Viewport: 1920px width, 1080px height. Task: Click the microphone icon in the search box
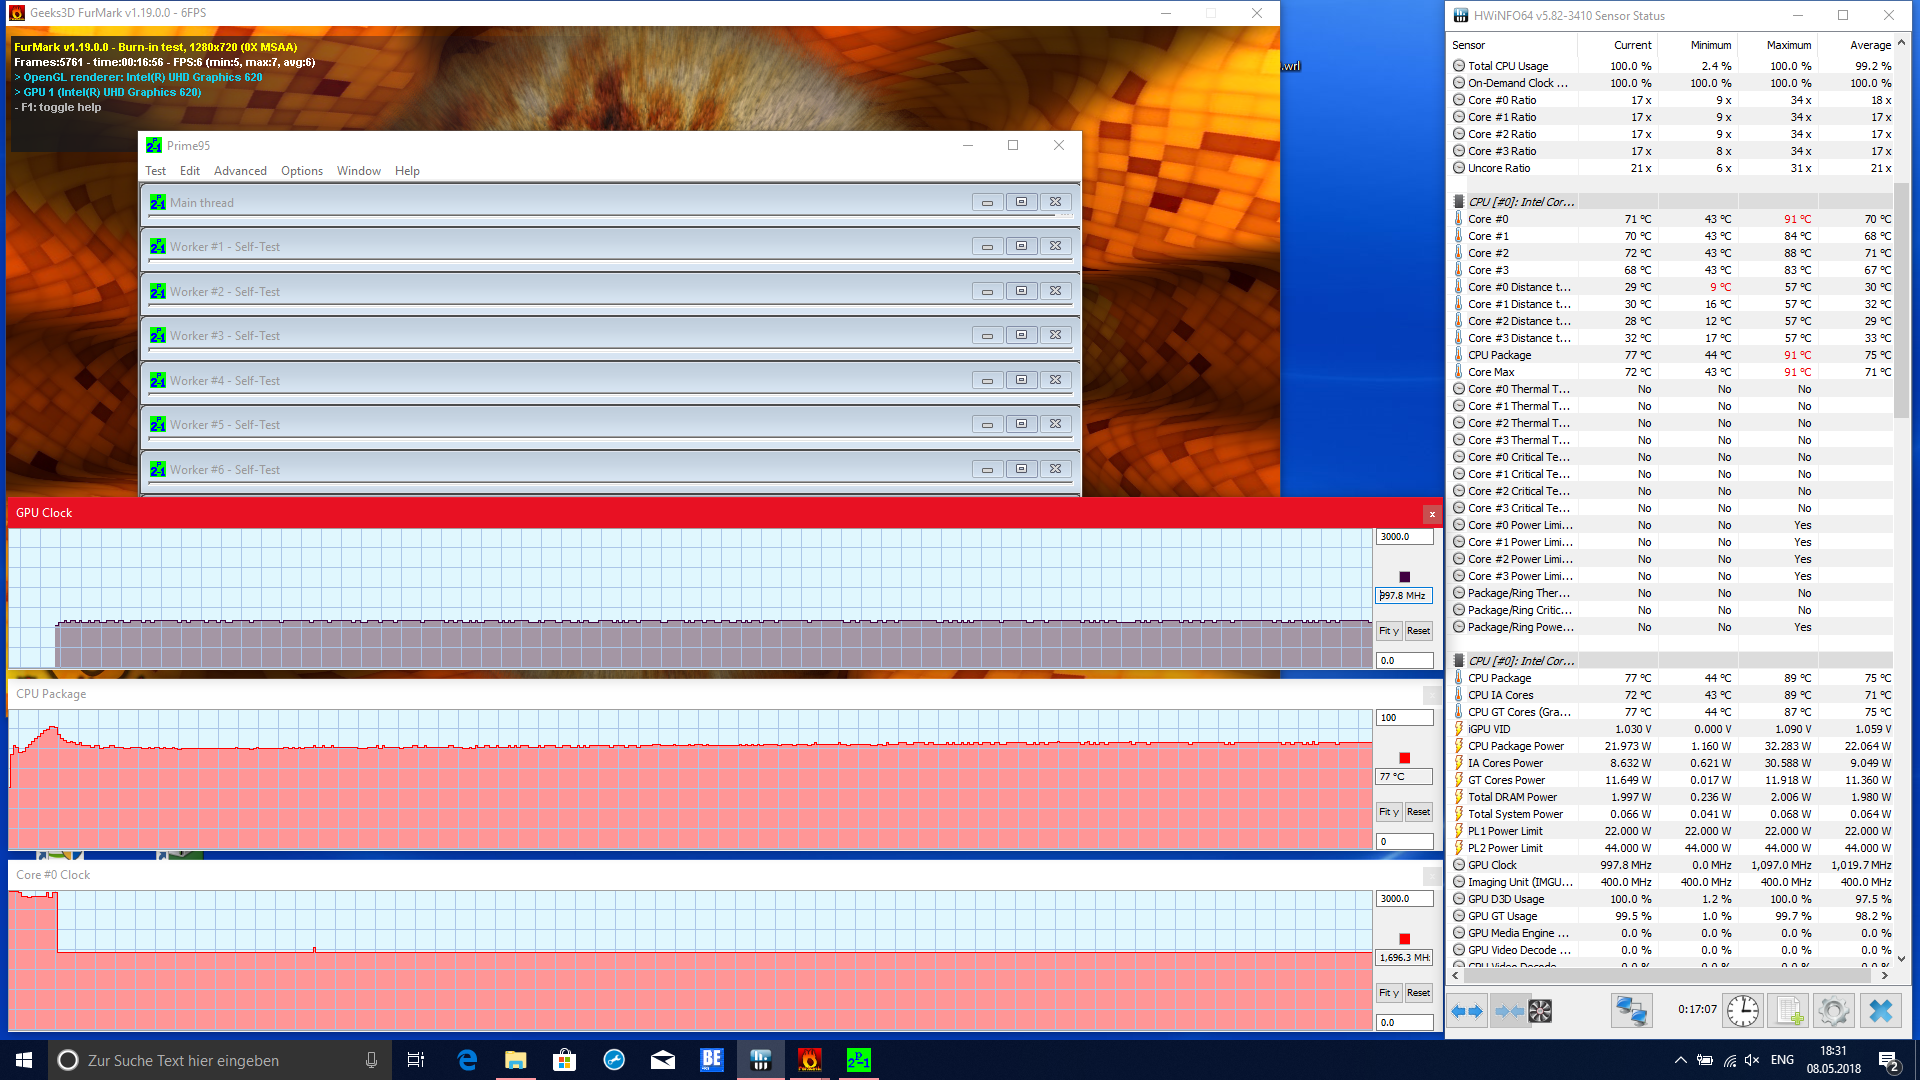click(371, 1060)
